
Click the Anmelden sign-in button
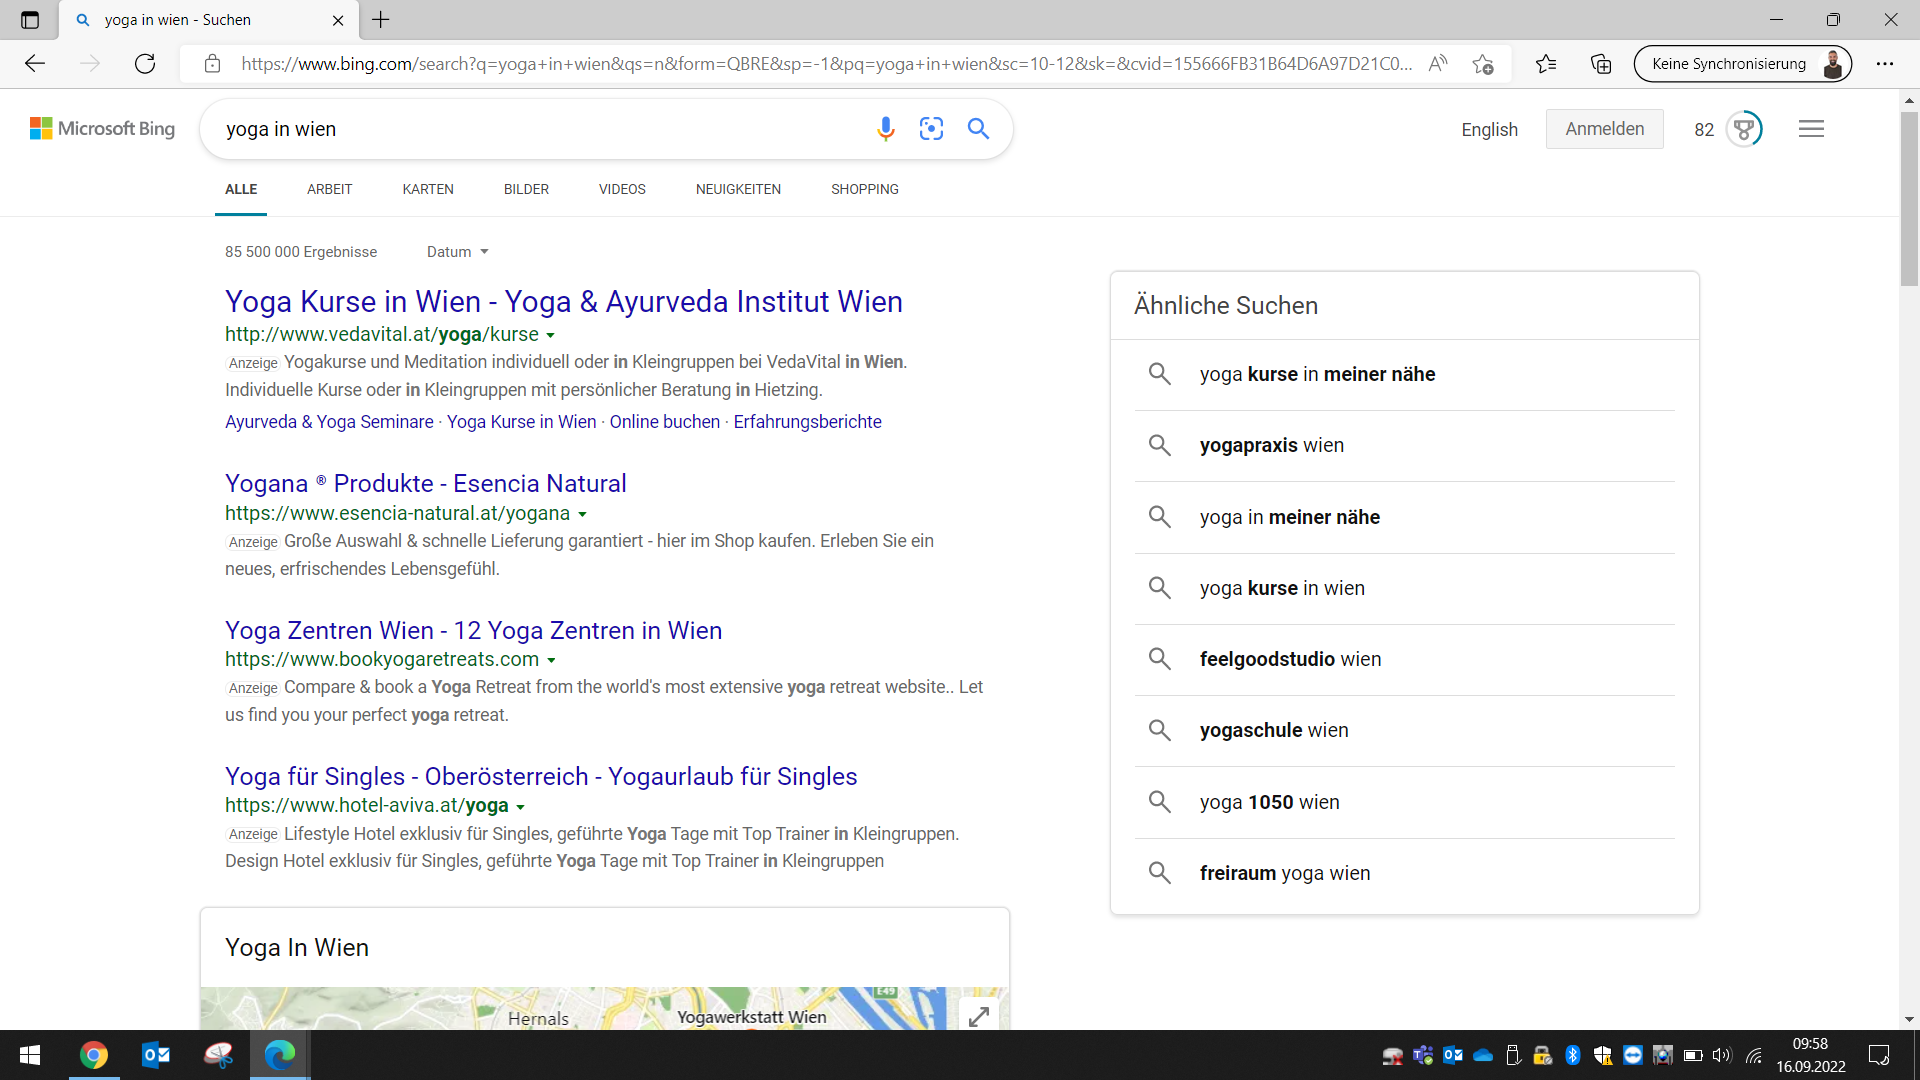(x=1604, y=129)
